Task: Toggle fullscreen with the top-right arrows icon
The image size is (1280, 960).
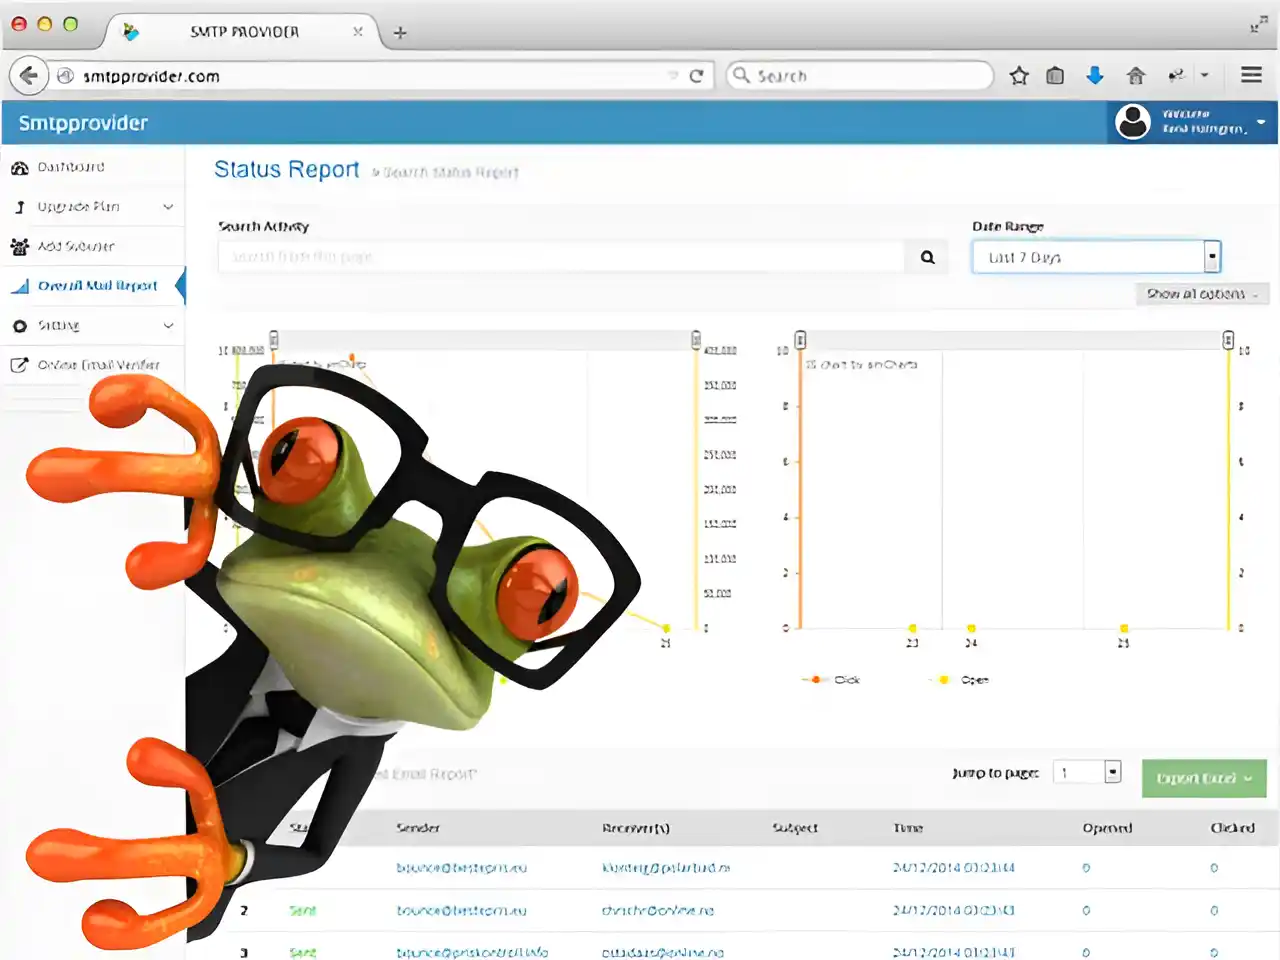Action: (x=1259, y=25)
